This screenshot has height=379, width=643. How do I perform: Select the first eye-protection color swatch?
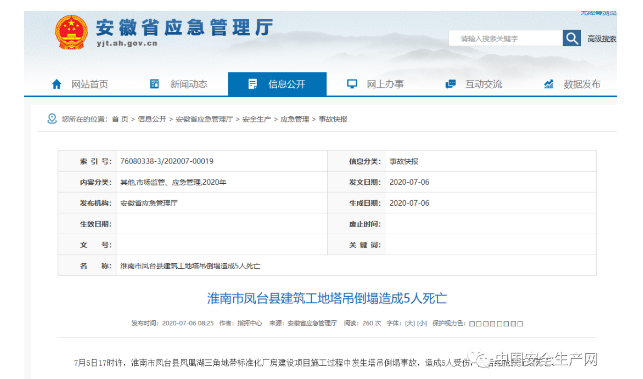click(x=472, y=324)
